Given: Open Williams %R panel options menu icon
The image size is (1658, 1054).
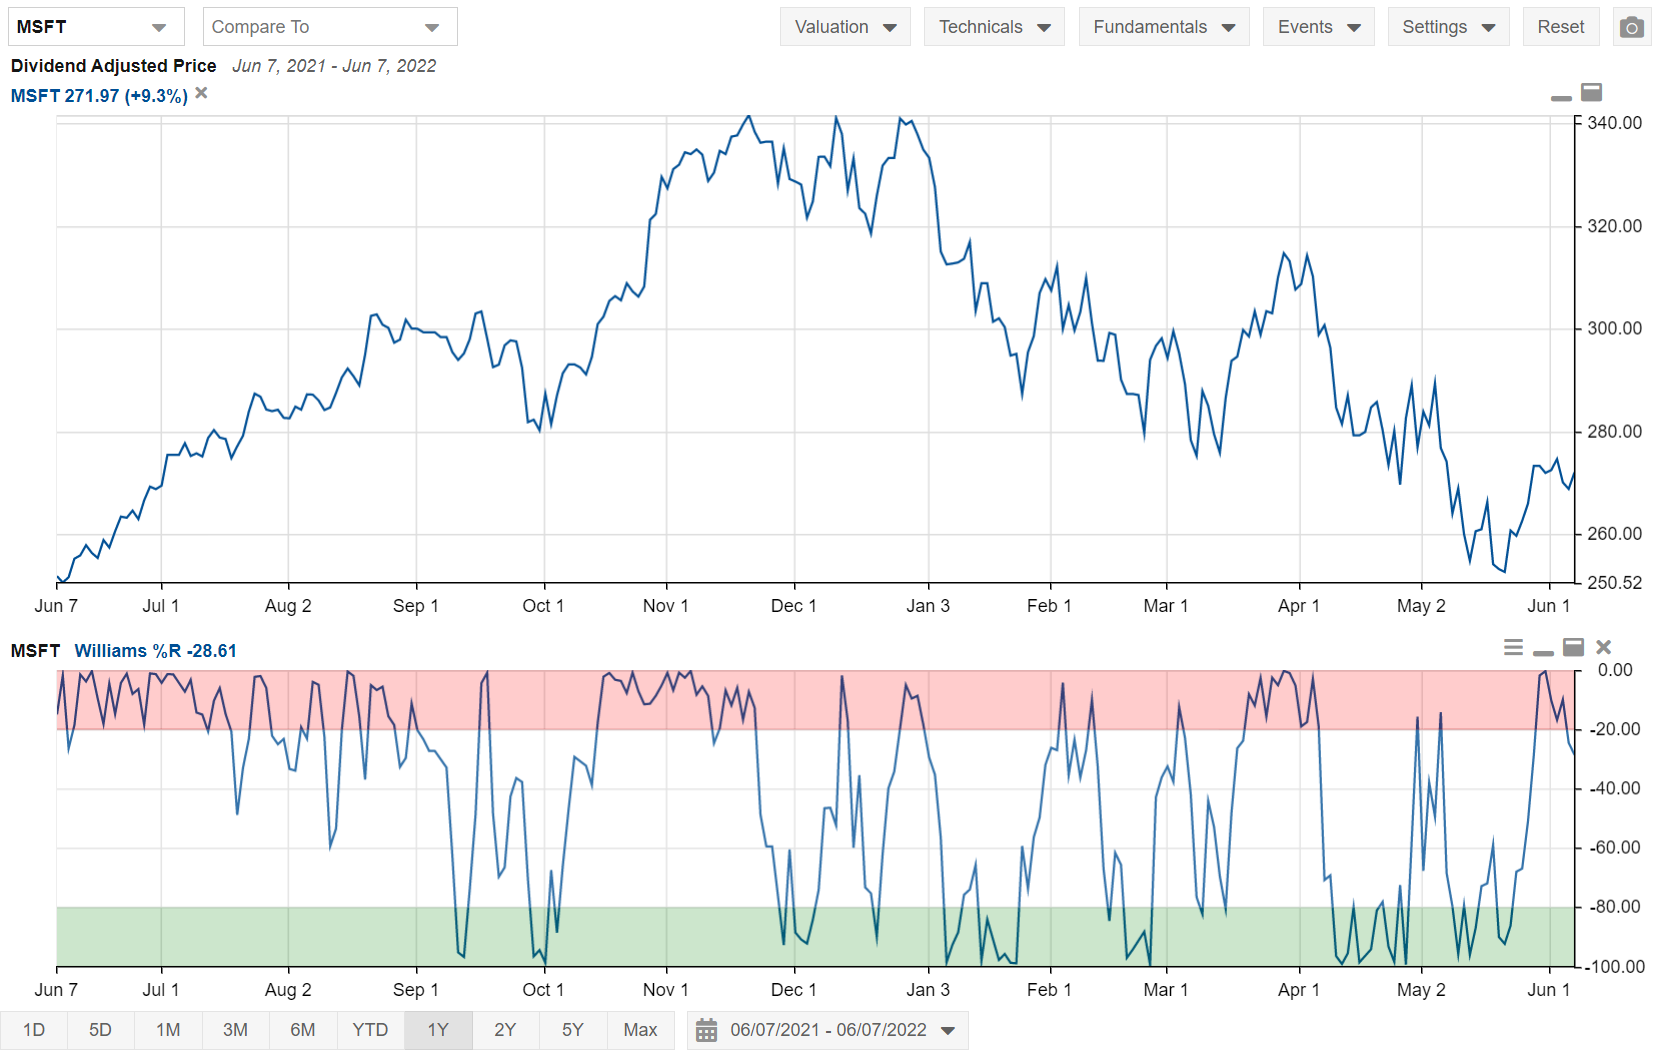Looking at the screenshot, I should tap(1513, 647).
